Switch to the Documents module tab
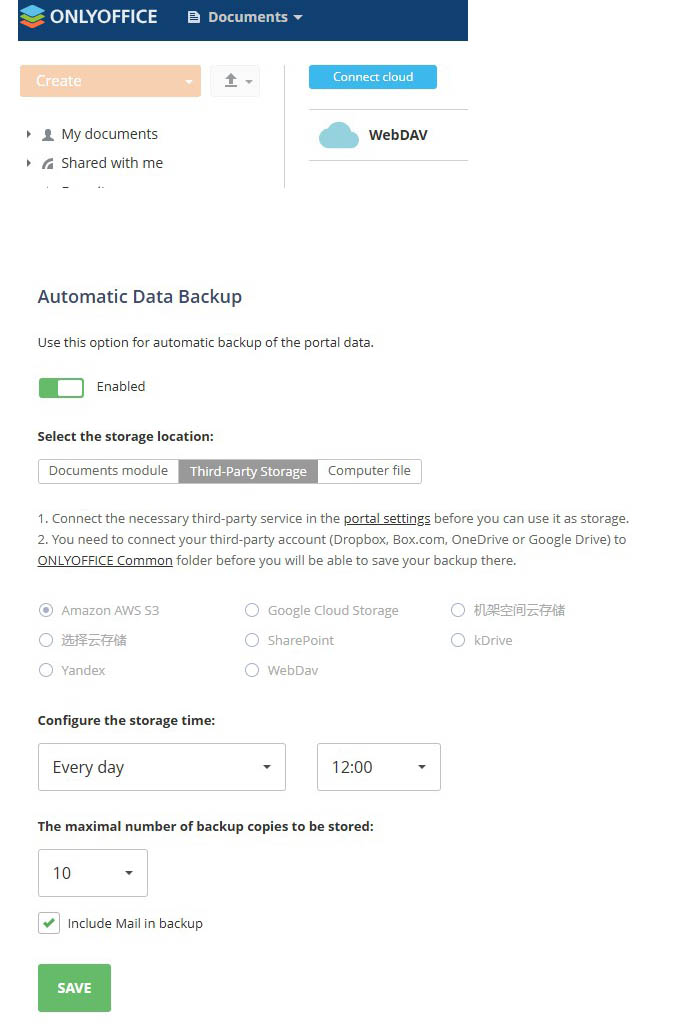 coord(109,471)
